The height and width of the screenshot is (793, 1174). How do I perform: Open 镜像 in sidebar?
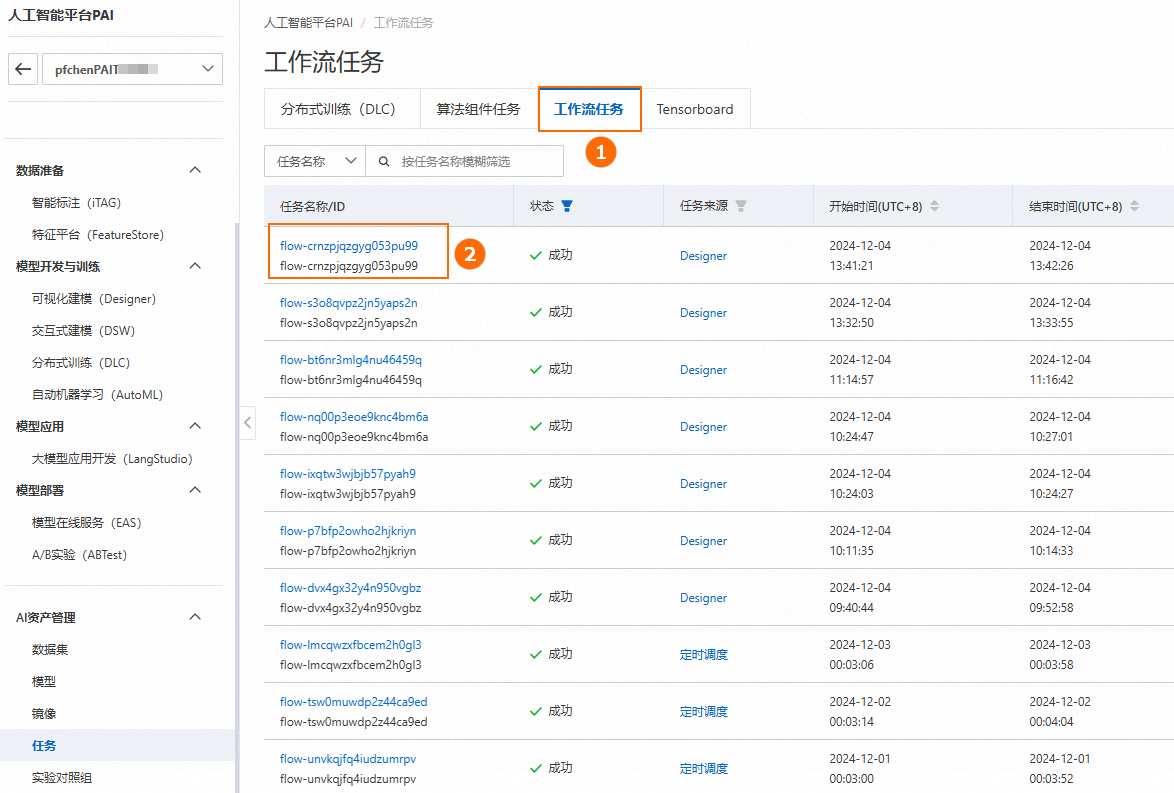44,714
